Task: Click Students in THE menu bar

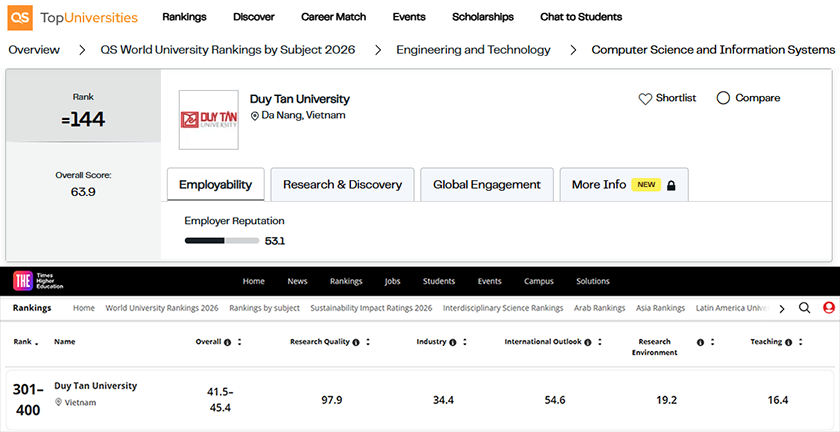Action: [439, 281]
